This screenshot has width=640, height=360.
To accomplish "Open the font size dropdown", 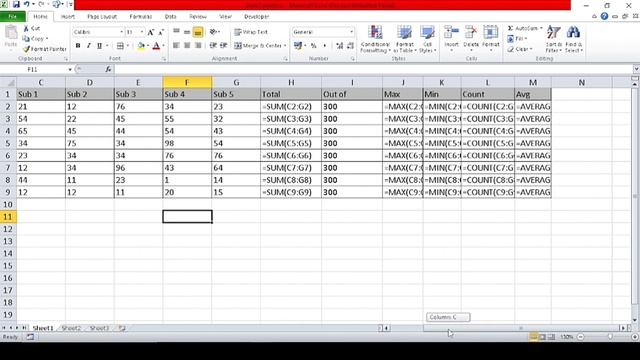I will pos(142,32).
